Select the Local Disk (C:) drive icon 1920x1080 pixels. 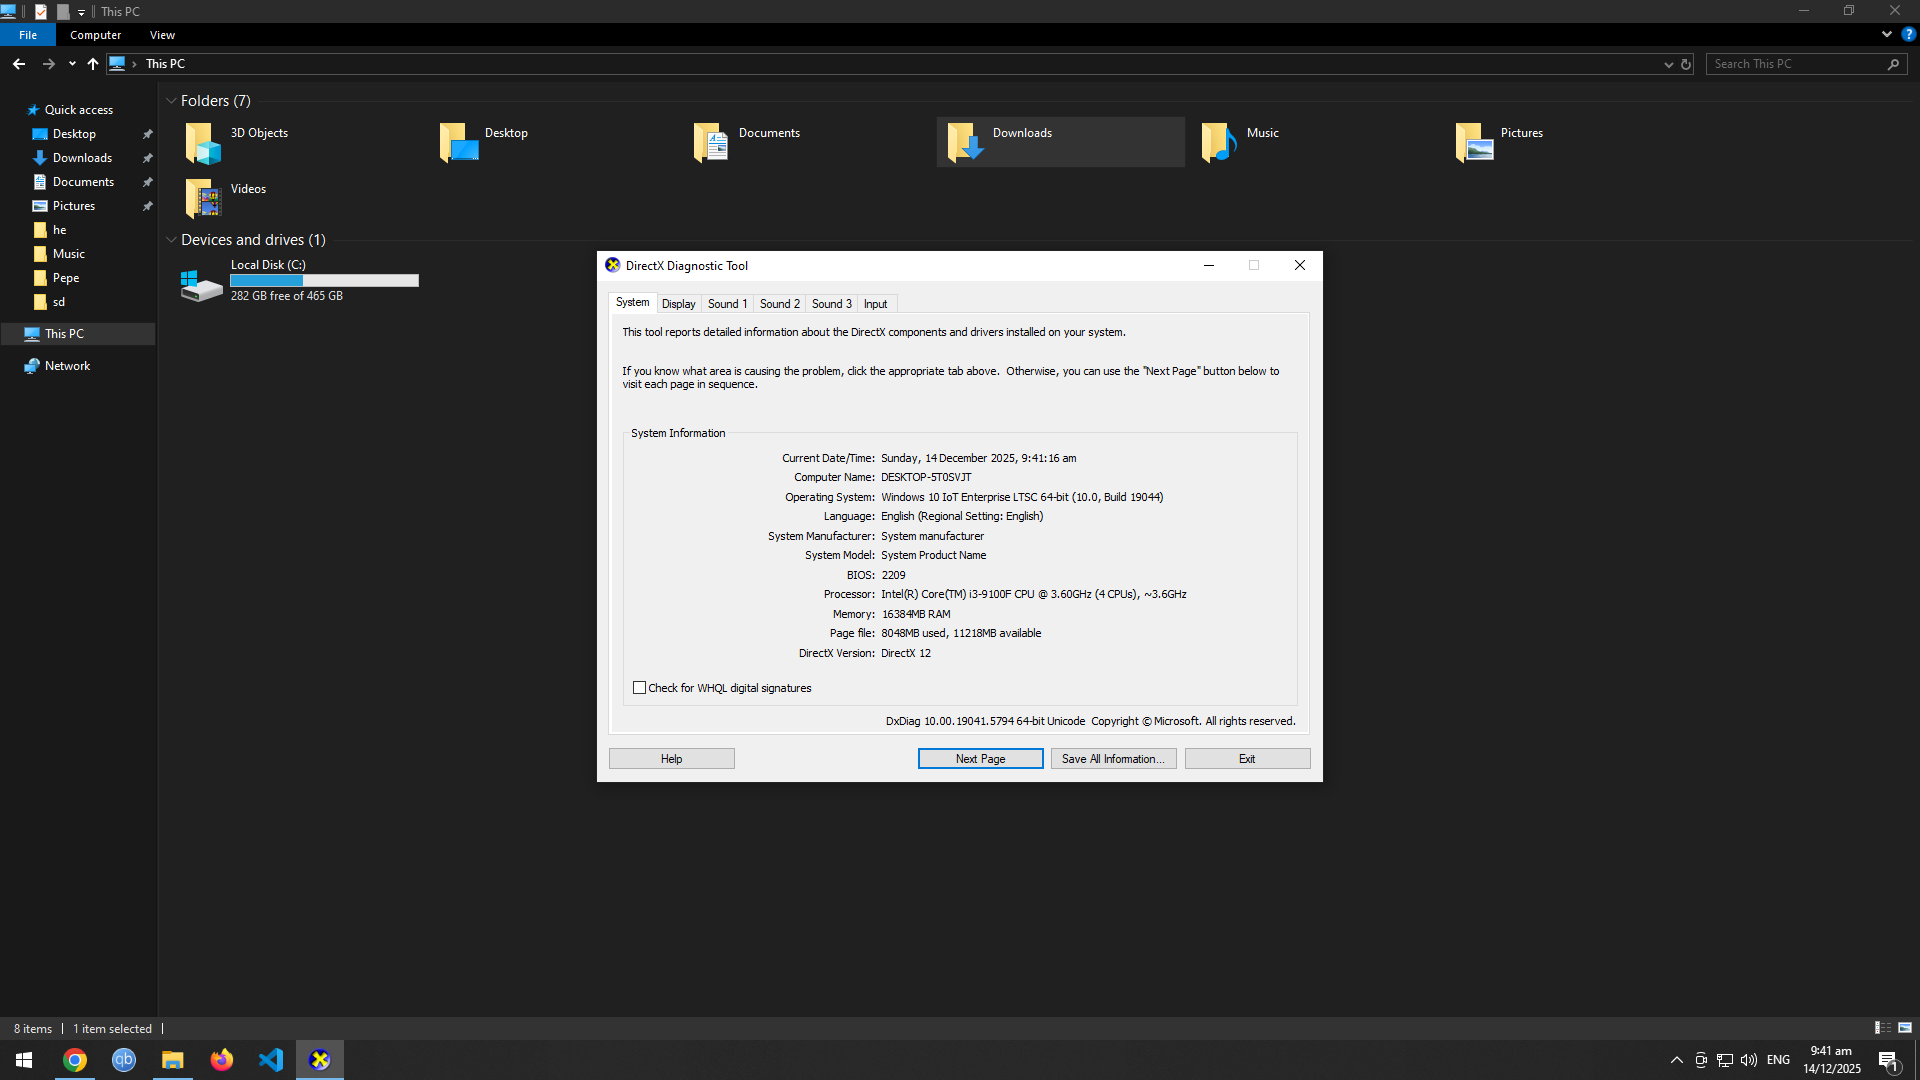201,285
